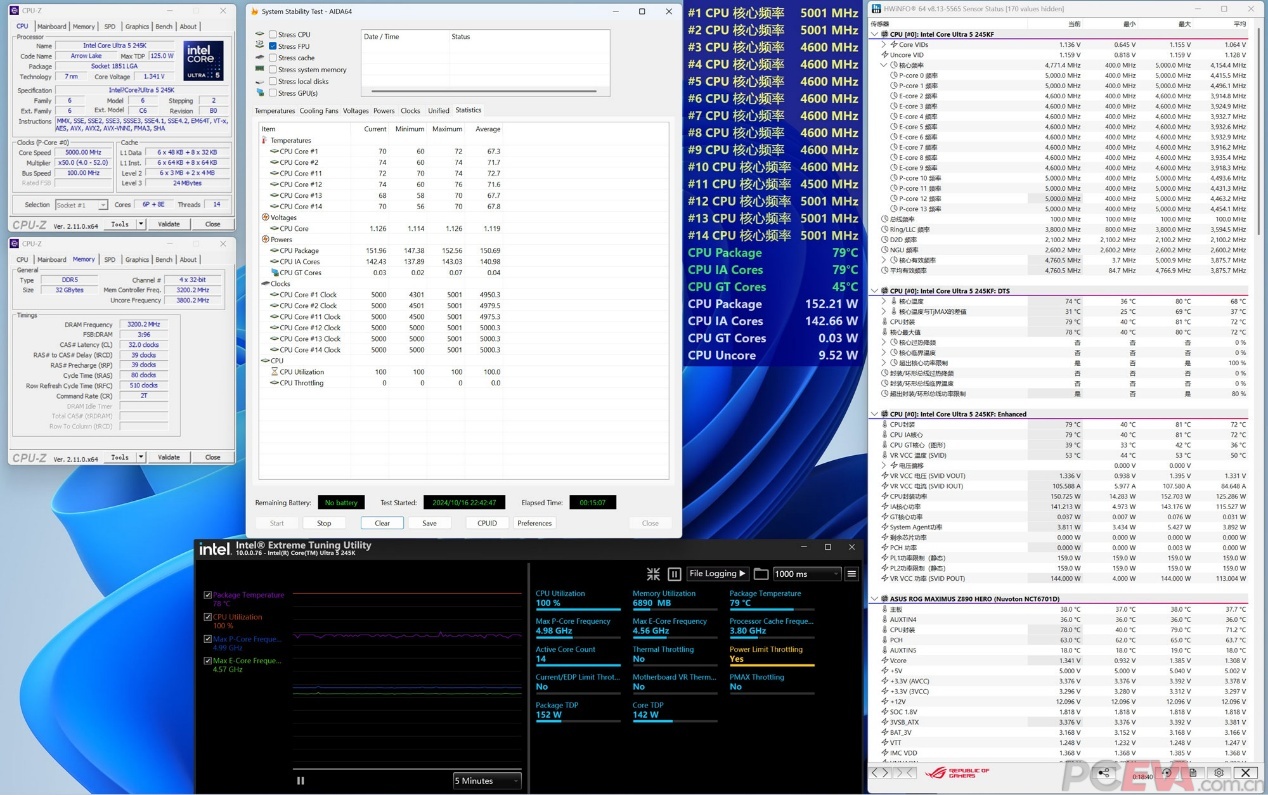Enable the Stress cache checkbox
This screenshot has height=795, width=1268.
coord(273,58)
